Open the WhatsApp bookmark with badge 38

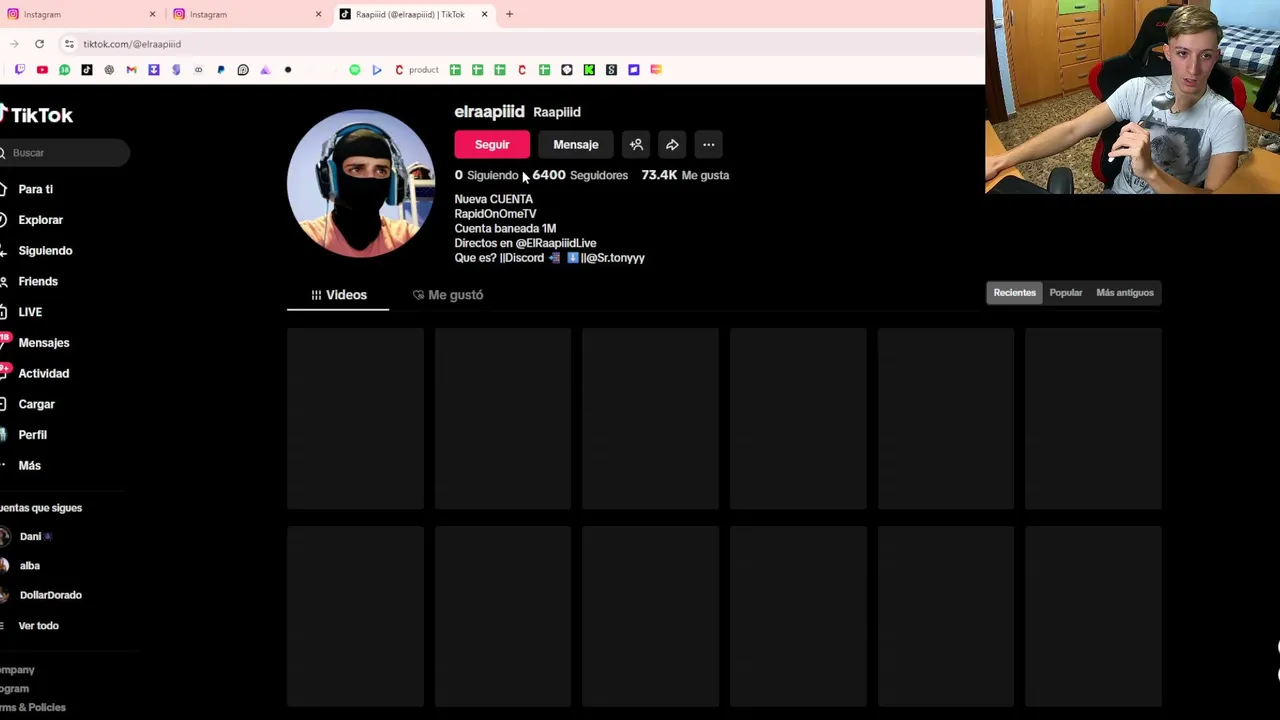64,70
